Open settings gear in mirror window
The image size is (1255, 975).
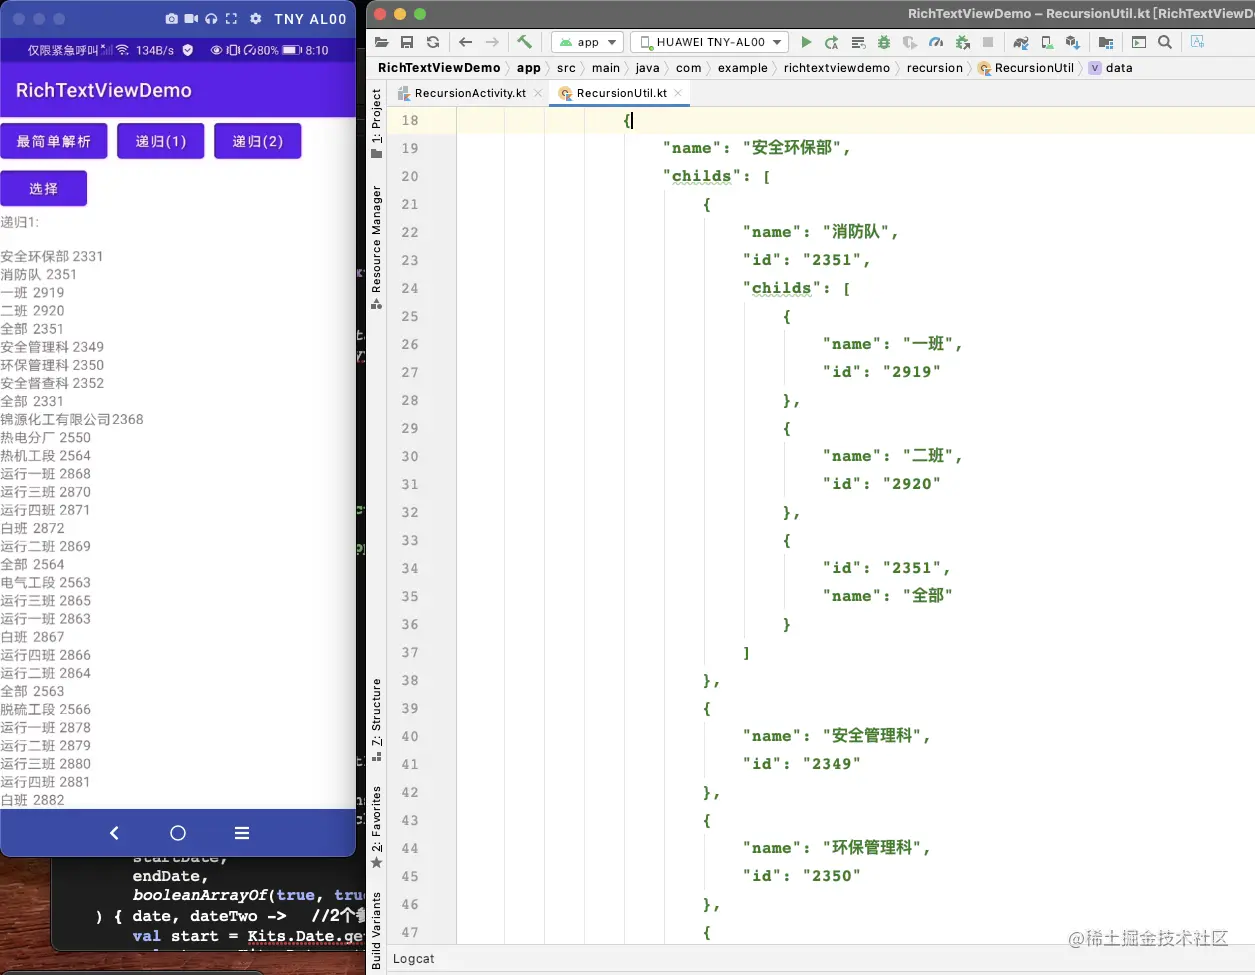coord(256,18)
